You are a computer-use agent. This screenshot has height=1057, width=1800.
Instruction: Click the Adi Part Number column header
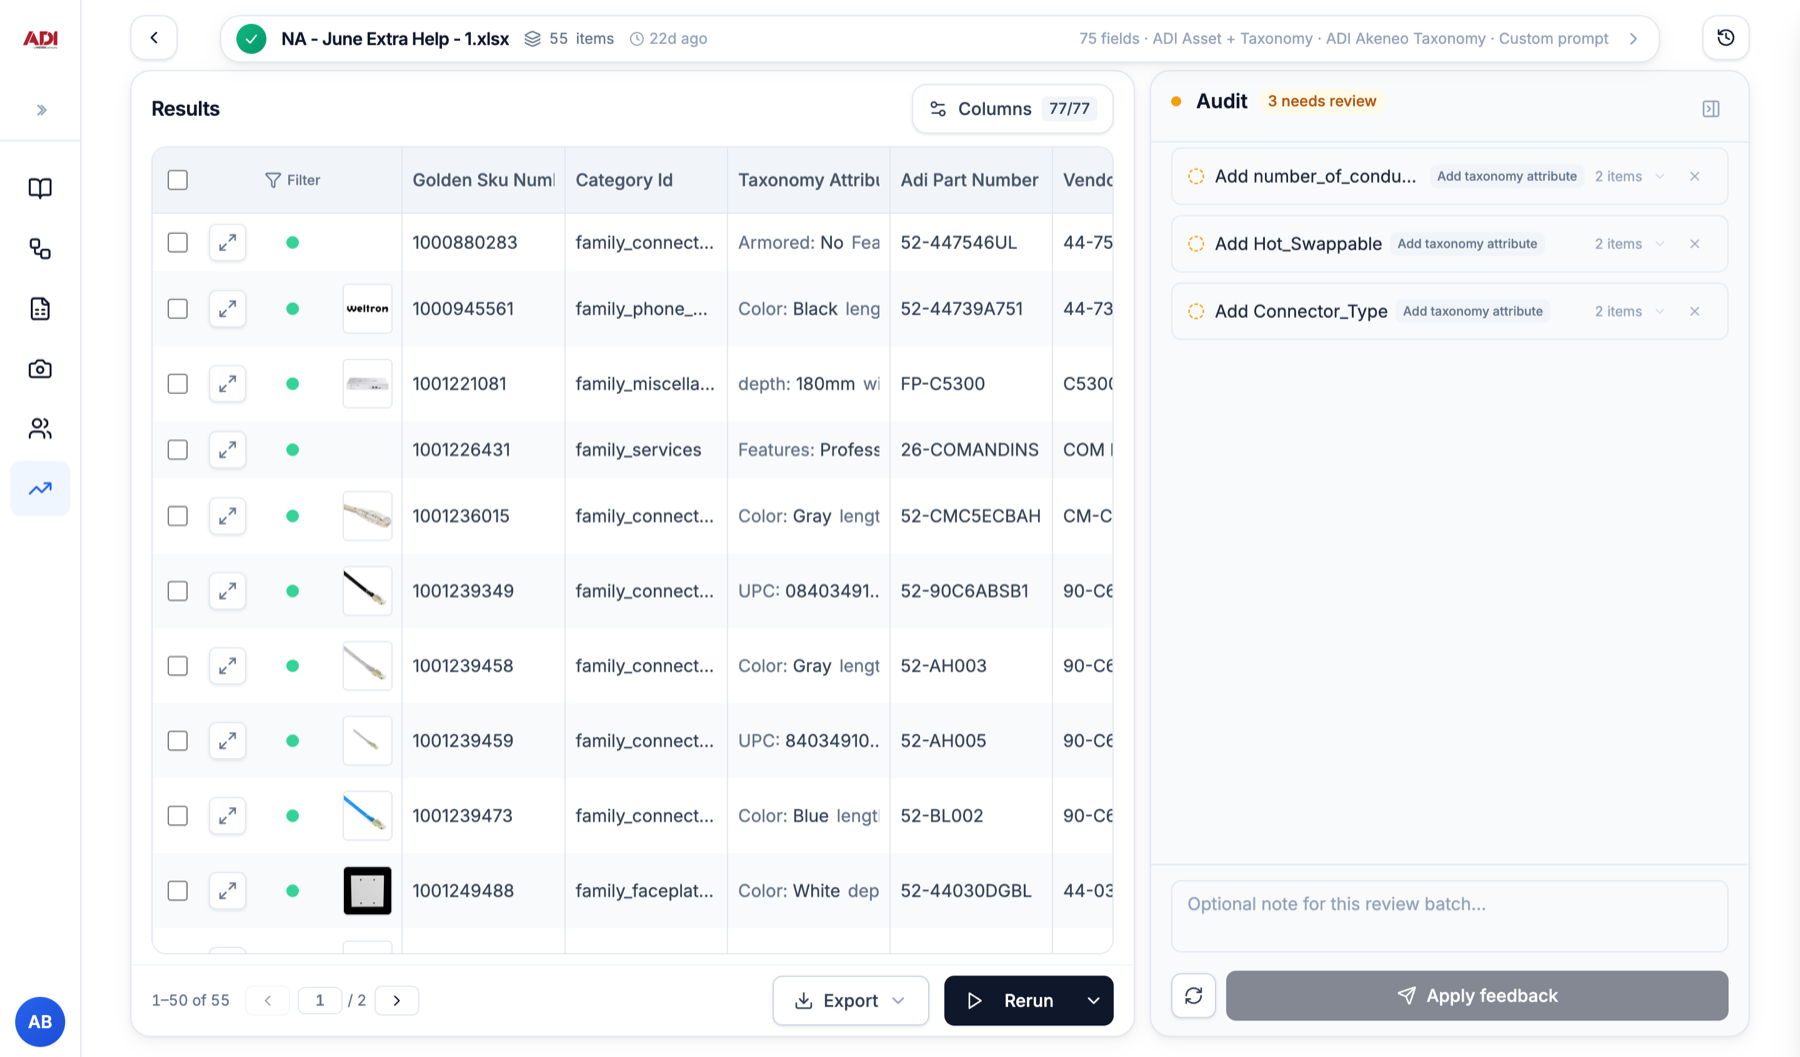(969, 180)
